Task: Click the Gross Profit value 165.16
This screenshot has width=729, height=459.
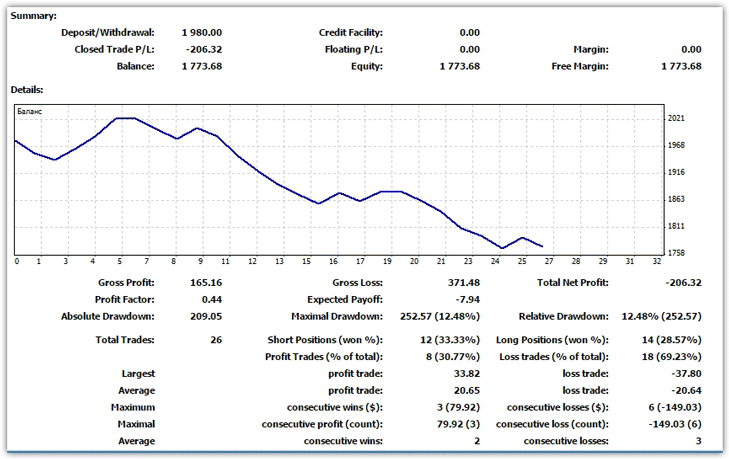Action: [x=206, y=283]
